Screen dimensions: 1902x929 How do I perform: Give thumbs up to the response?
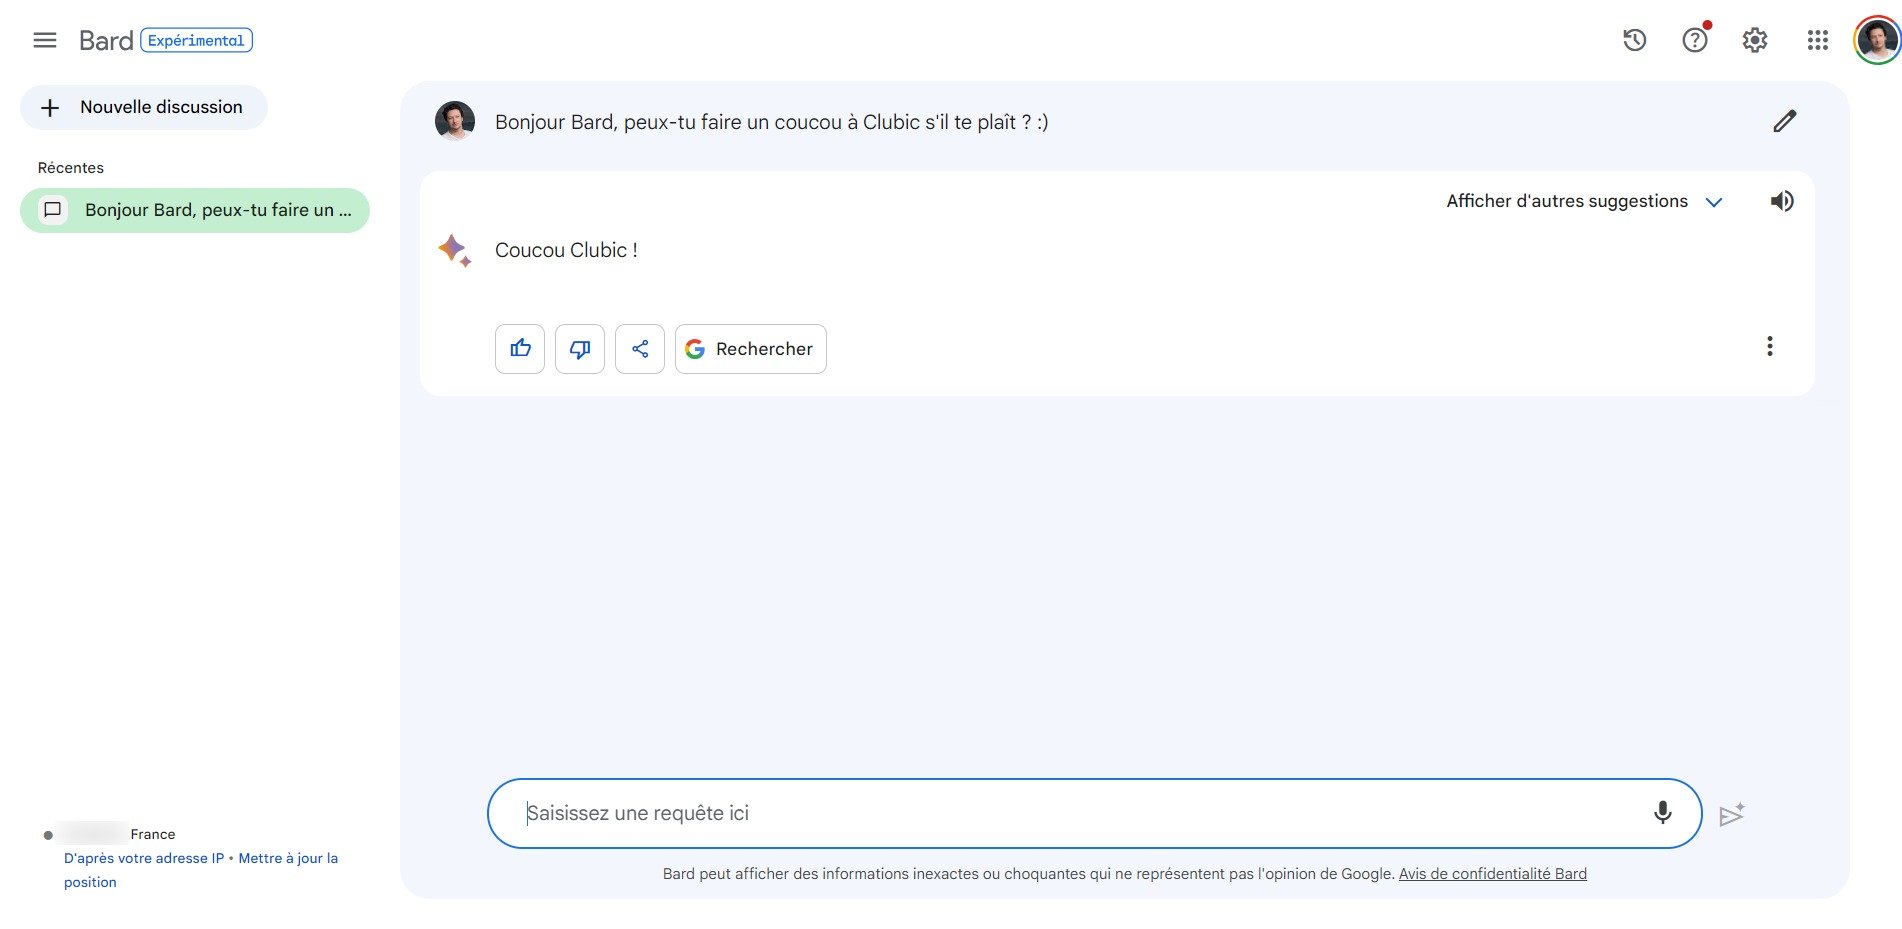[520, 349]
